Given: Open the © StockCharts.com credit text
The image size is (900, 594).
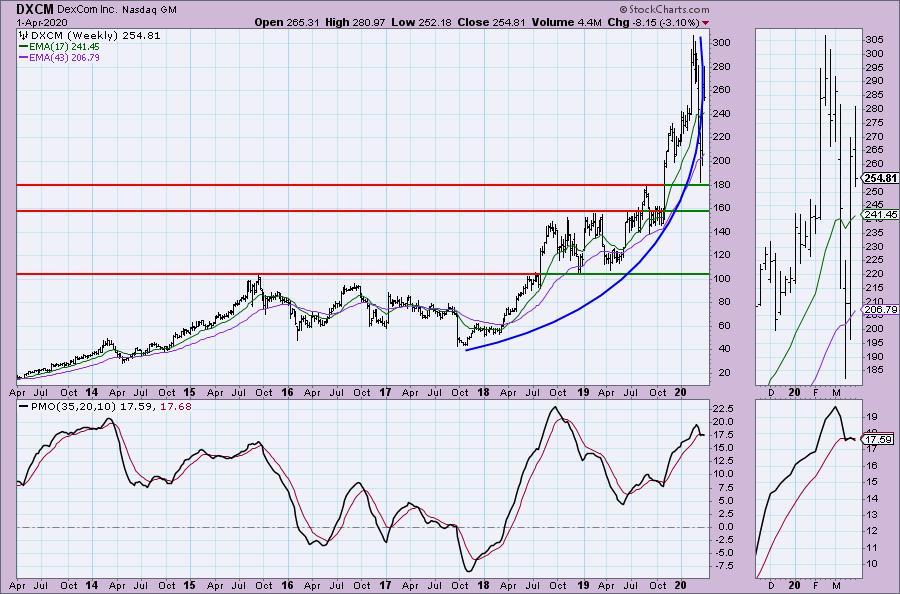Looking at the screenshot, I should click(x=664, y=9).
